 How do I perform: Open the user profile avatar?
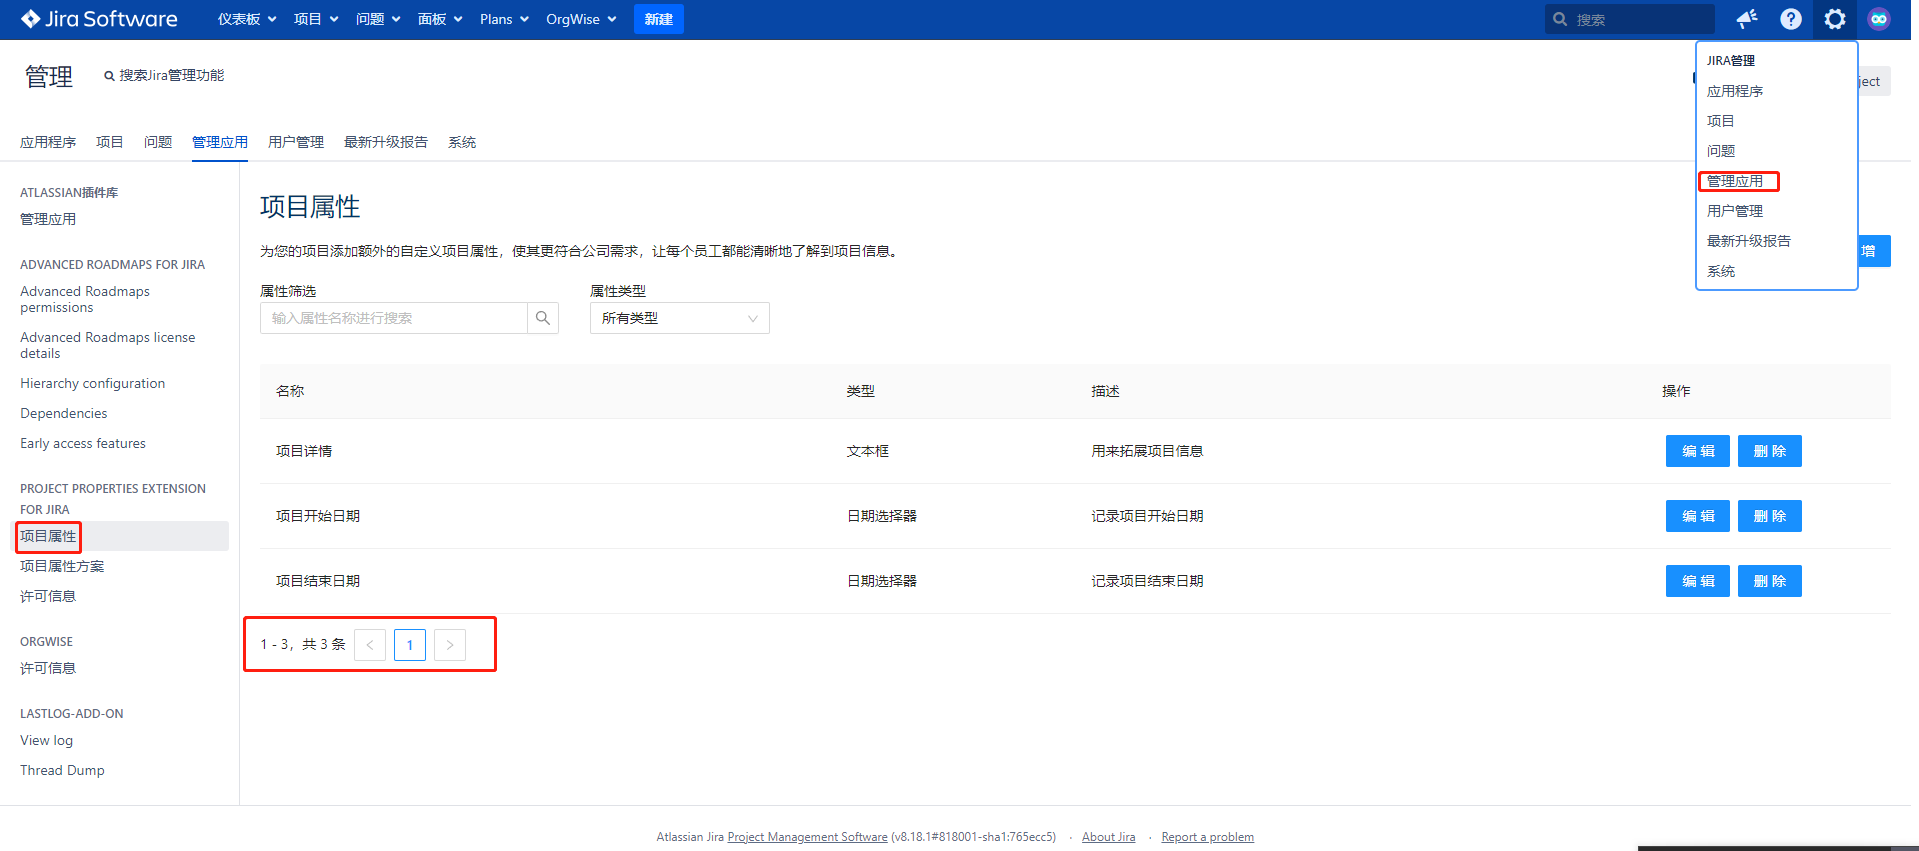(1879, 19)
